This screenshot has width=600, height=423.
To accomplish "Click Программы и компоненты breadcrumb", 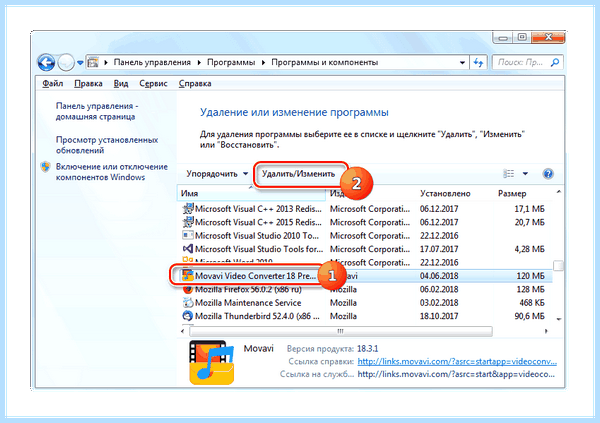I will (324, 62).
